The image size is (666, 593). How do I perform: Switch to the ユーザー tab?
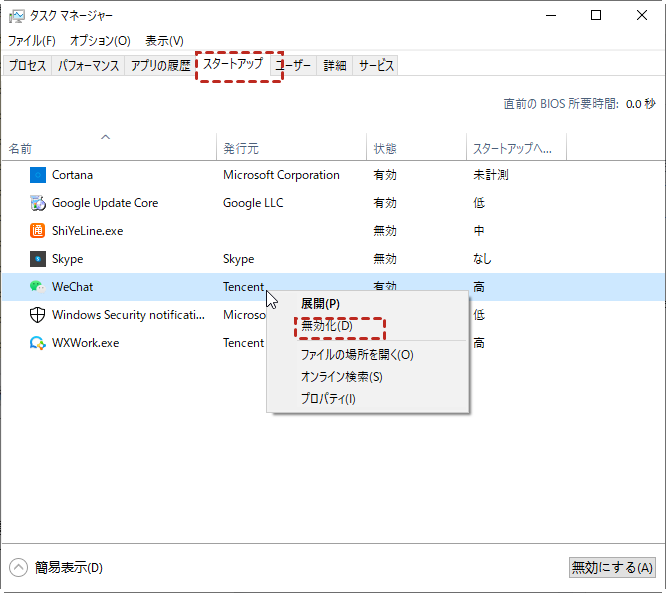pos(293,65)
